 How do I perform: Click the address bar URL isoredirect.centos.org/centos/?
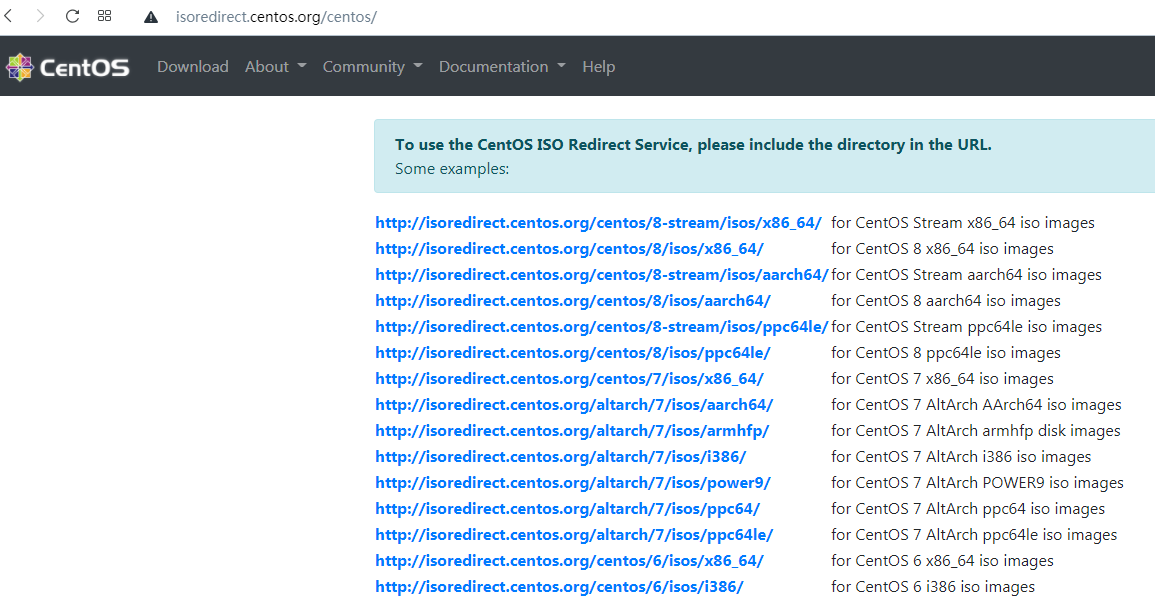[x=276, y=17]
